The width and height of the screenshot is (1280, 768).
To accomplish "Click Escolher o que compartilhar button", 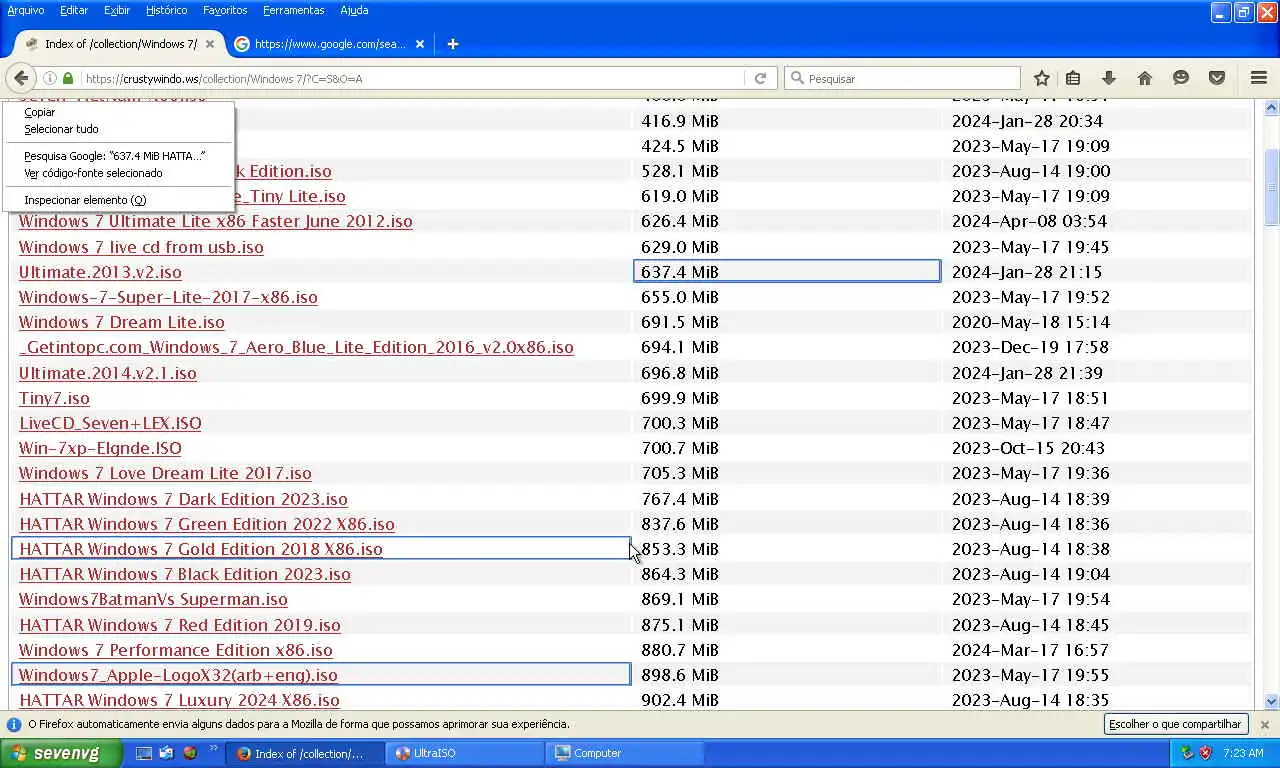I will tap(1175, 724).
